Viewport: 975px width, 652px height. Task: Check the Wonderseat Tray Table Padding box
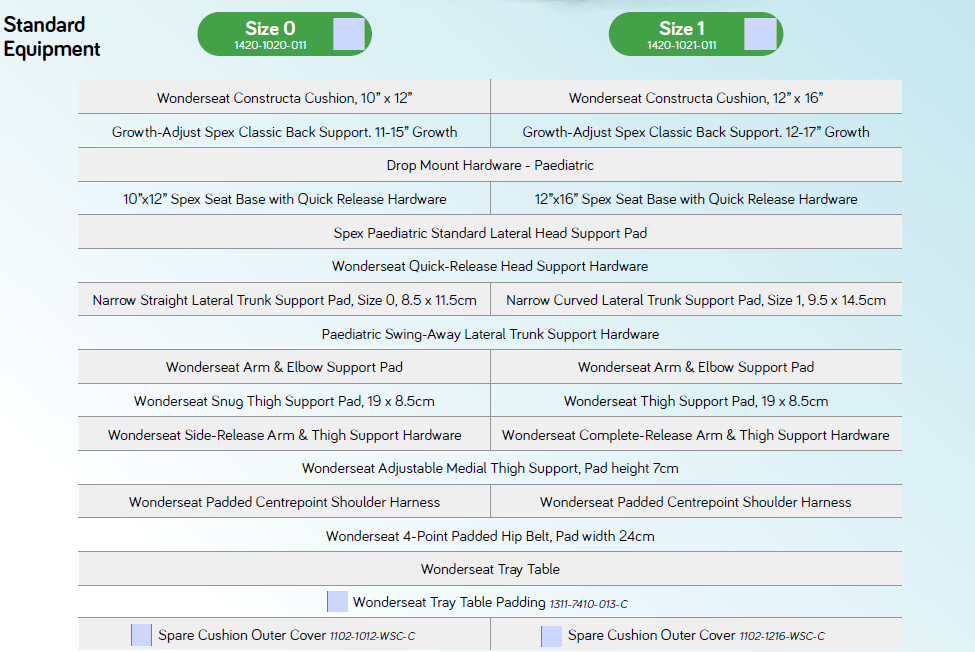point(338,602)
